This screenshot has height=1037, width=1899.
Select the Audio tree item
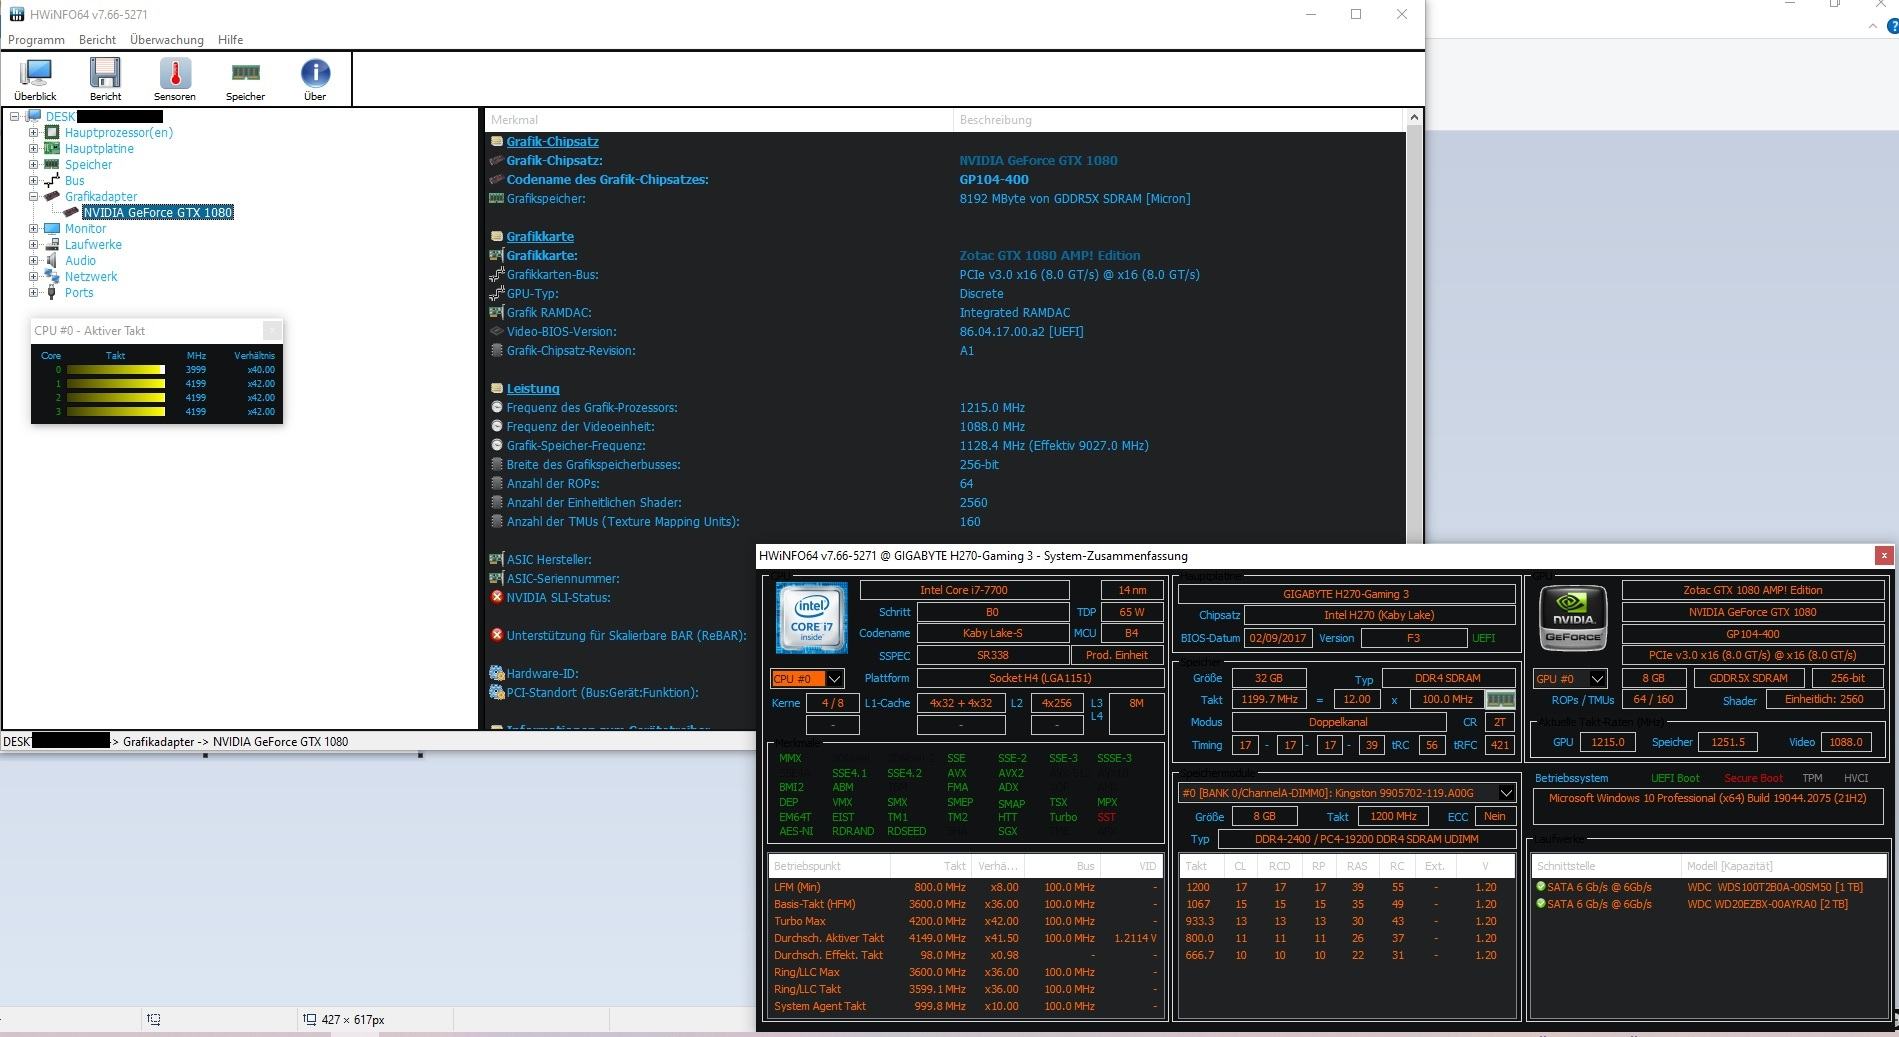(81, 261)
